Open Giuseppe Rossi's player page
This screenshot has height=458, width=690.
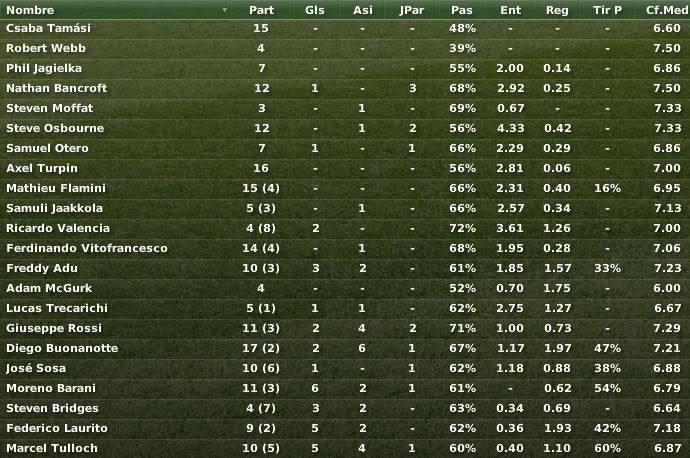[x=54, y=328]
